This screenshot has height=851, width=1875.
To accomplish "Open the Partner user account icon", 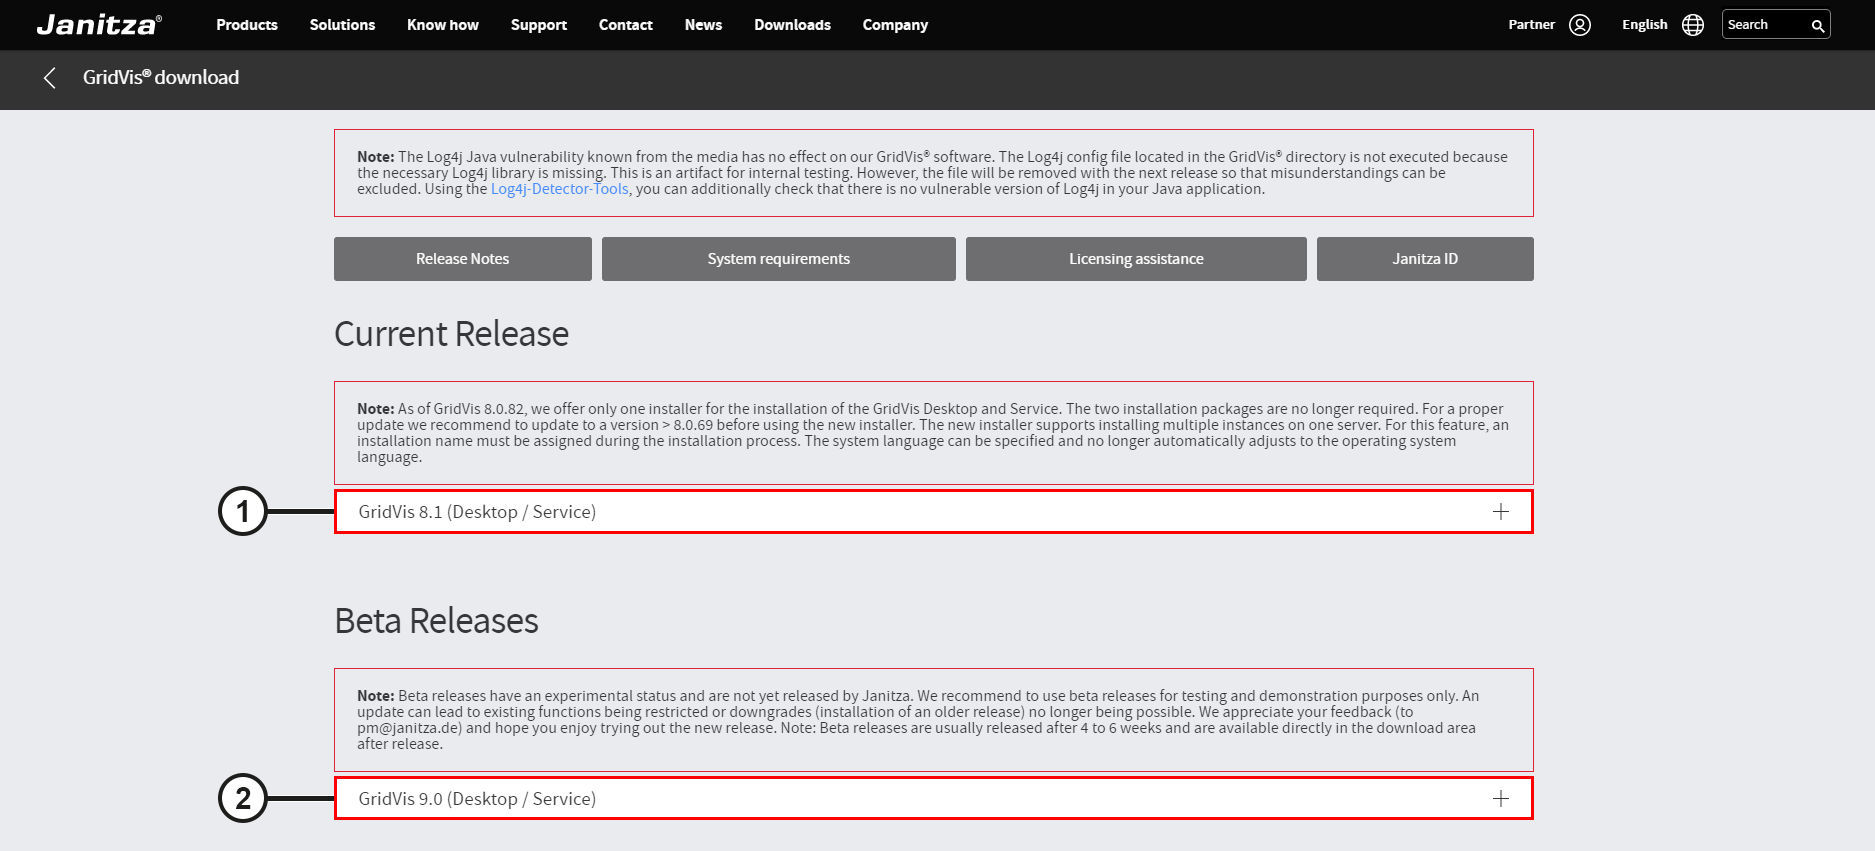I will coord(1580,25).
